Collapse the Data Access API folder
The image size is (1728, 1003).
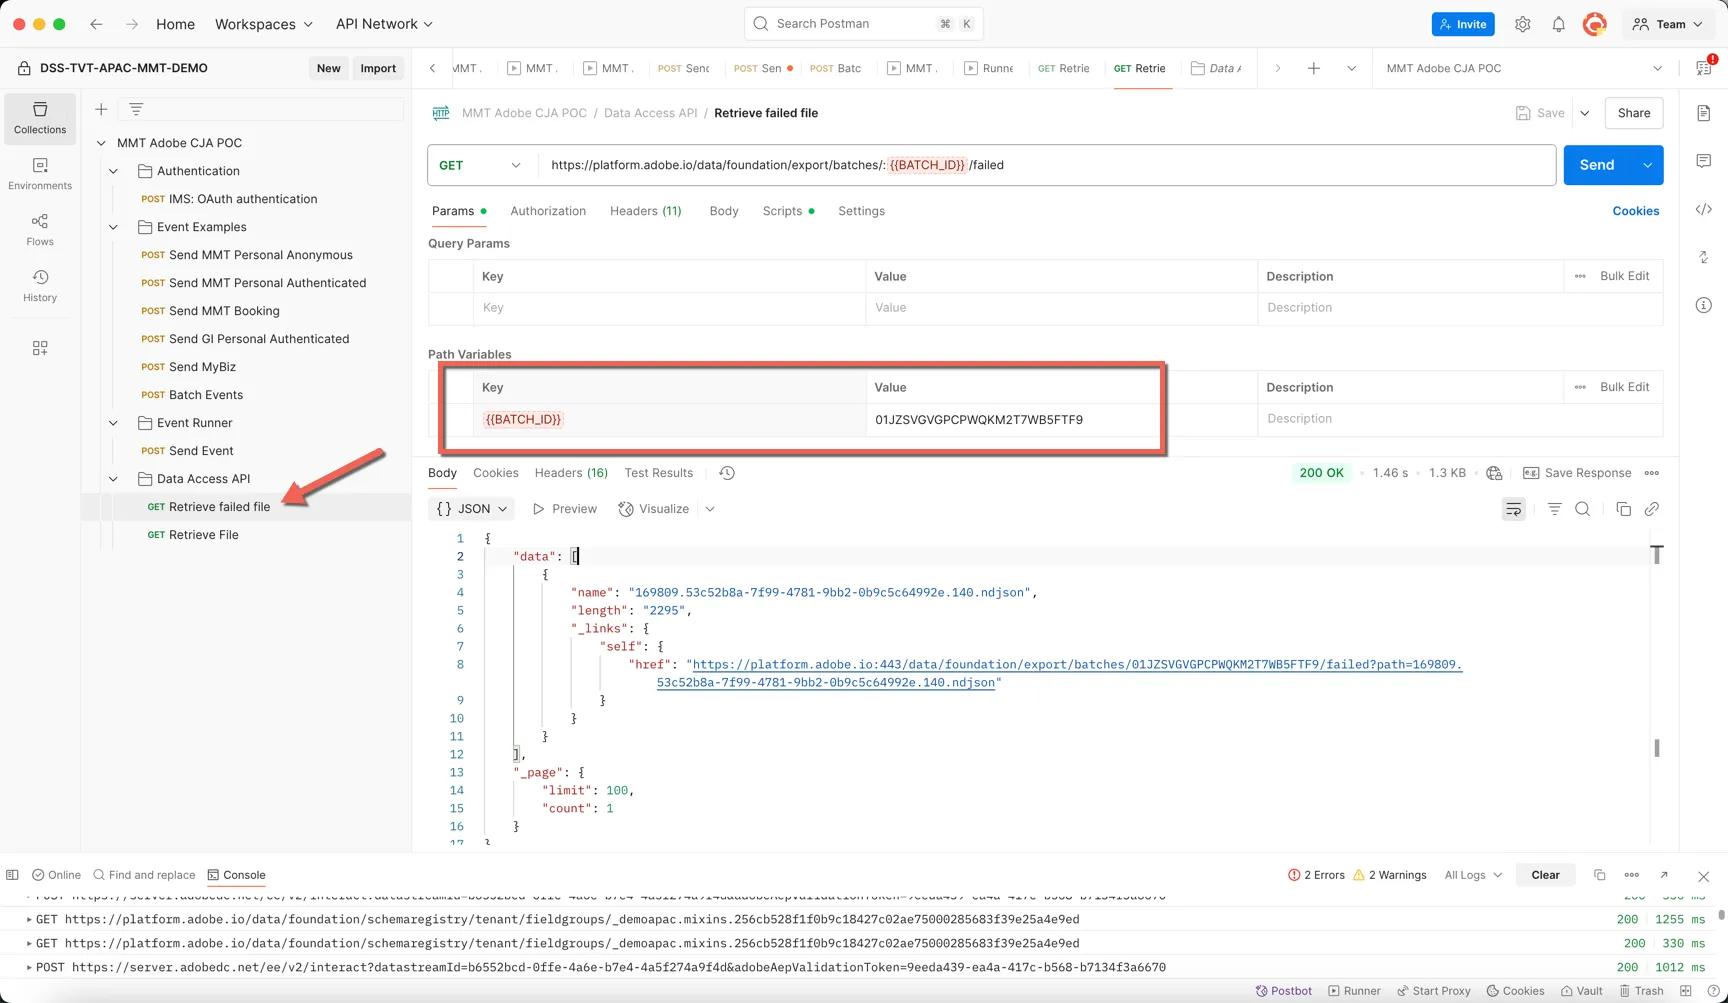click(114, 479)
